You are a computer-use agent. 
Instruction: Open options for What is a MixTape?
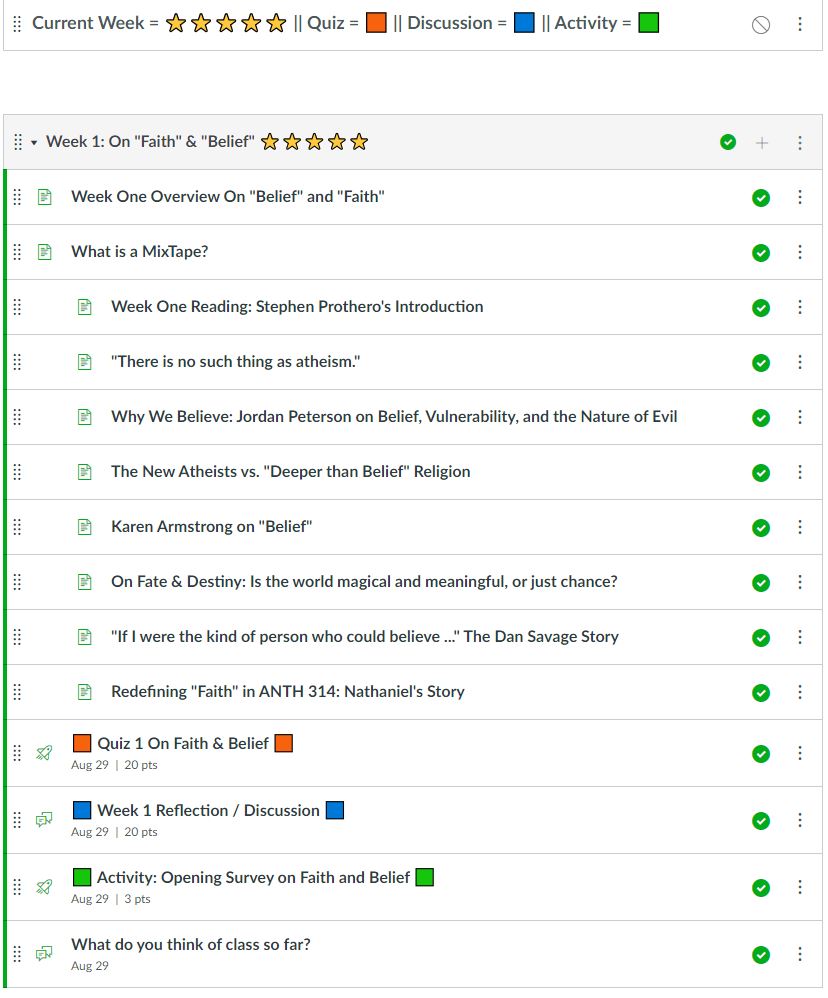[799, 252]
